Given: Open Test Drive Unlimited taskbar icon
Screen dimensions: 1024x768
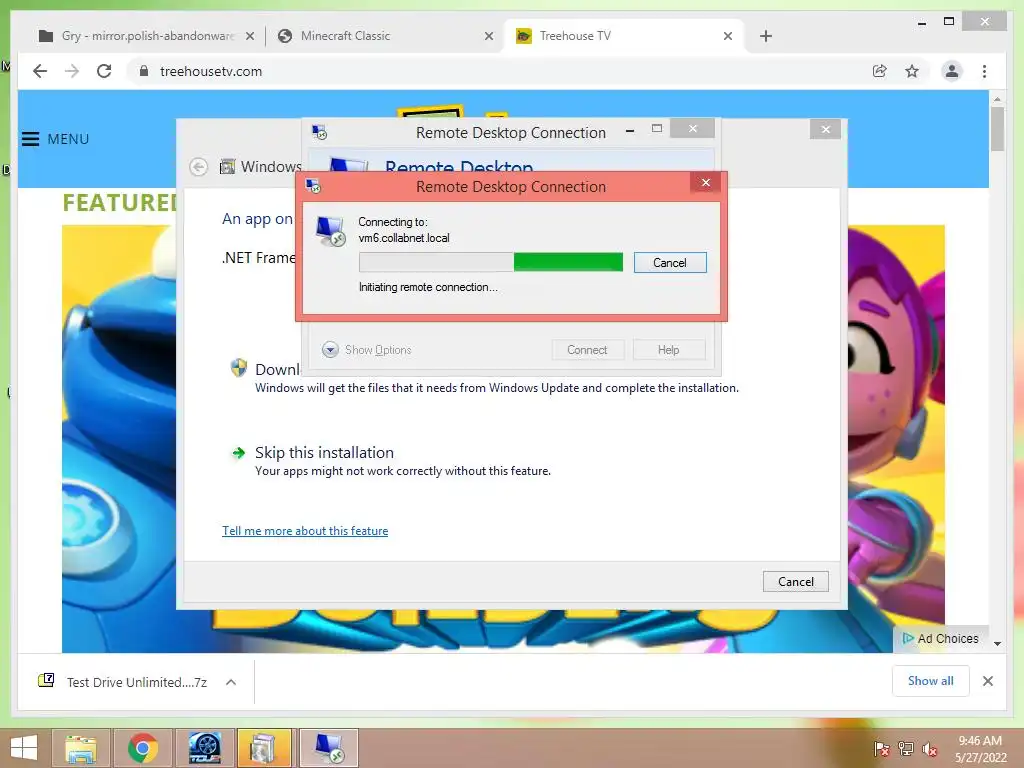Looking at the screenshot, I should tap(204, 748).
